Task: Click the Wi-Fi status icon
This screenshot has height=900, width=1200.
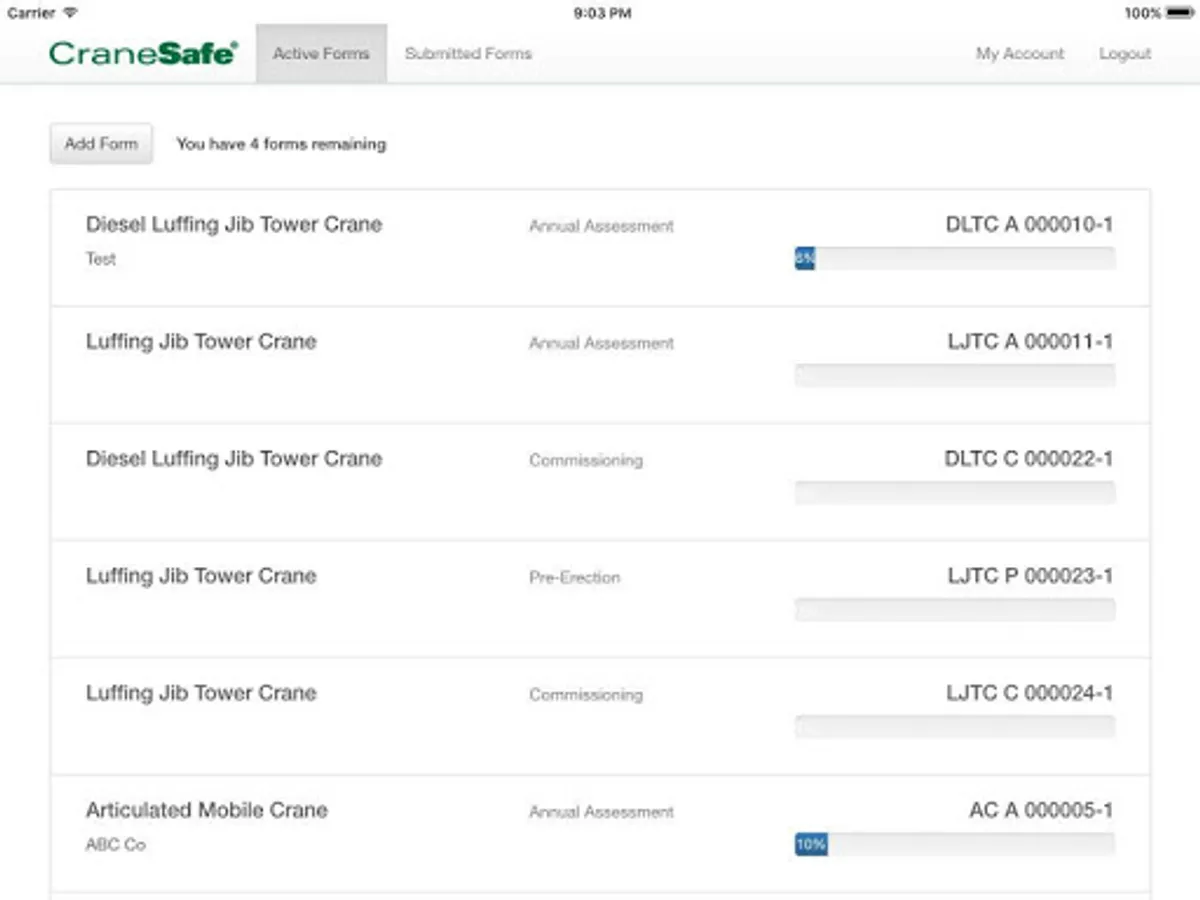Action: [x=70, y=13]
